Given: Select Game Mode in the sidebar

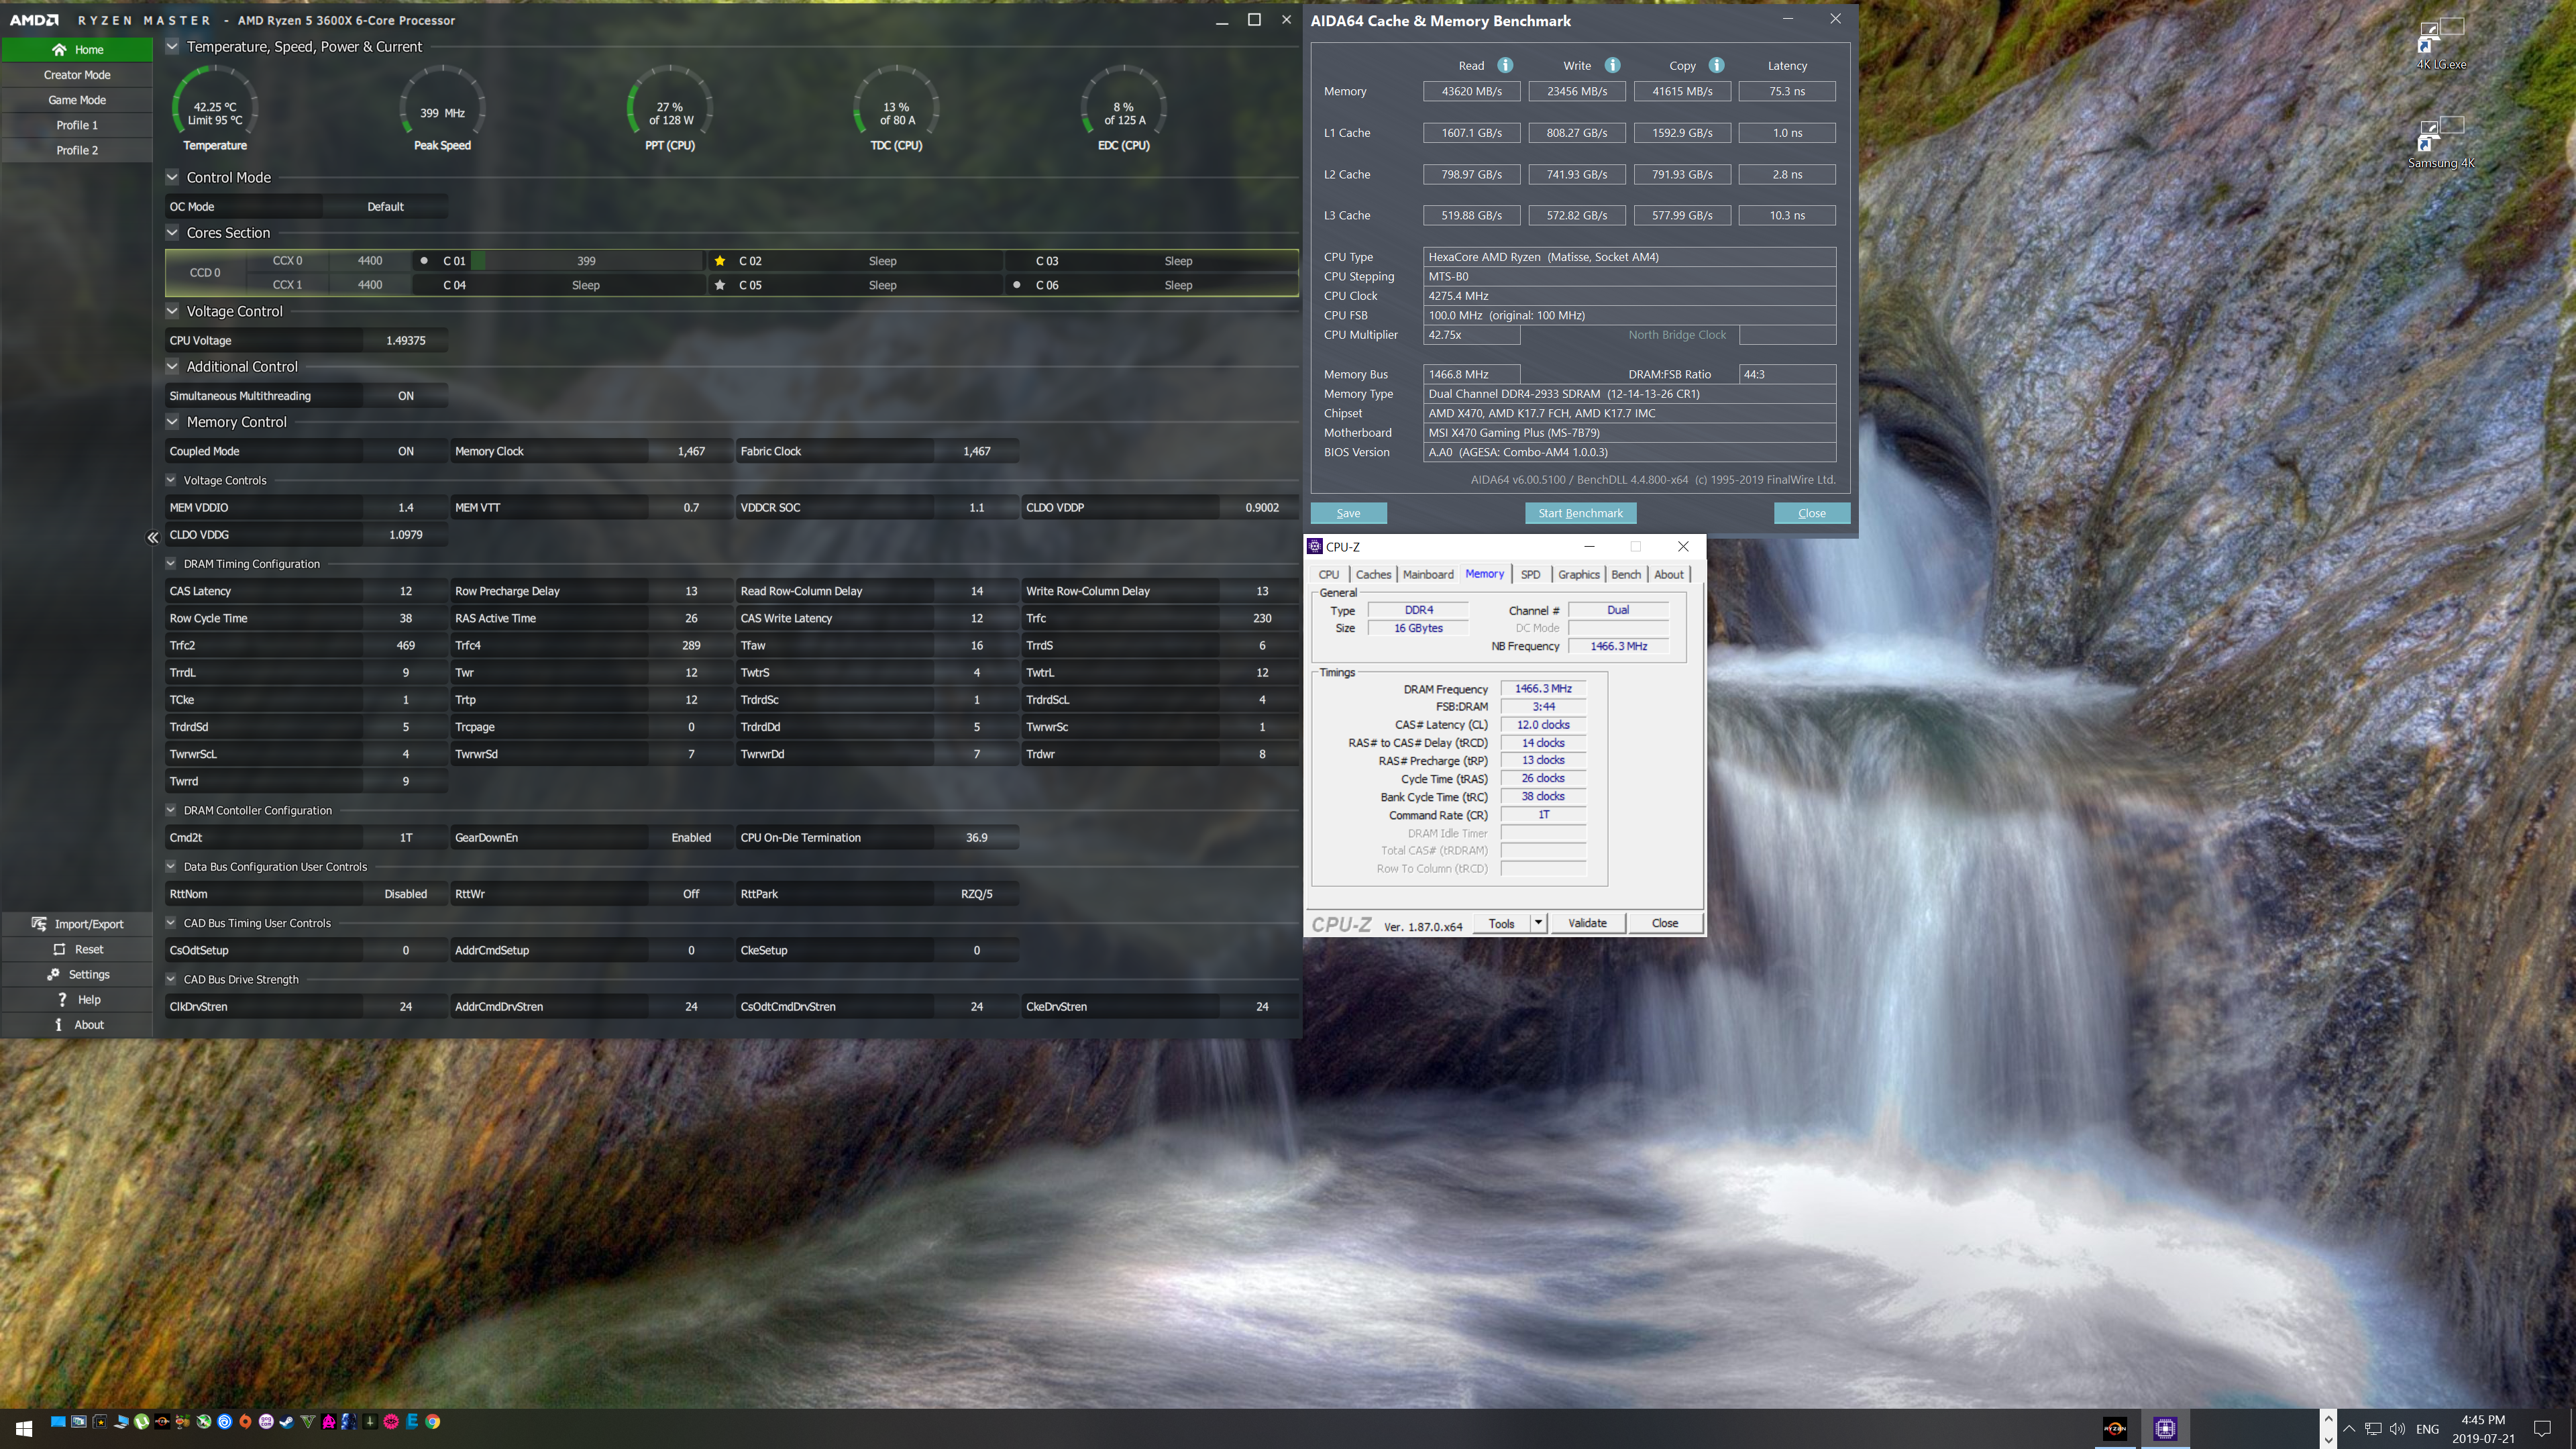Looking at the screenshot, I should (x=77, y=100).
